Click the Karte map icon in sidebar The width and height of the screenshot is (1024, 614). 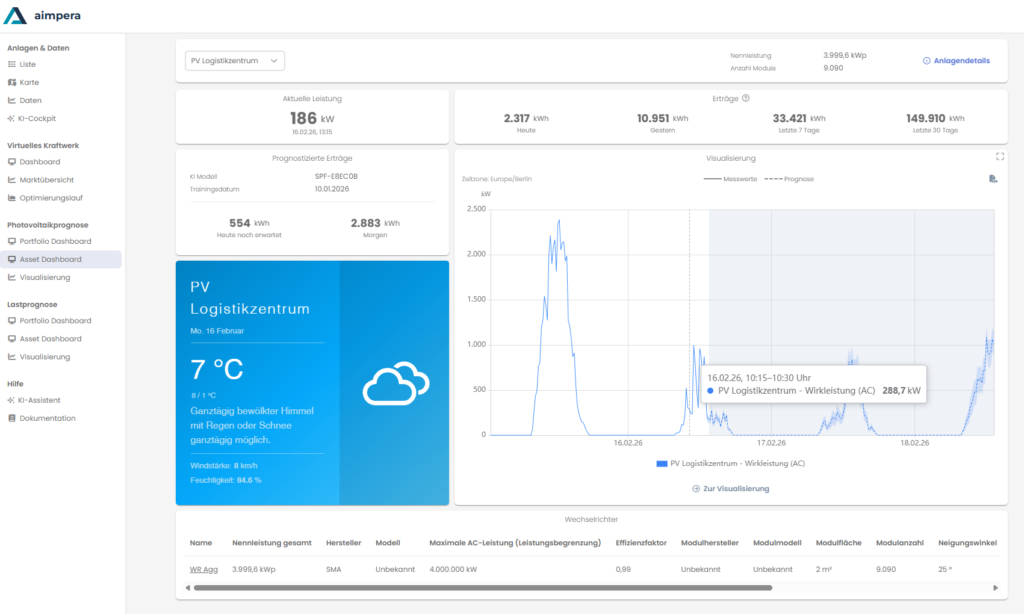12,82
